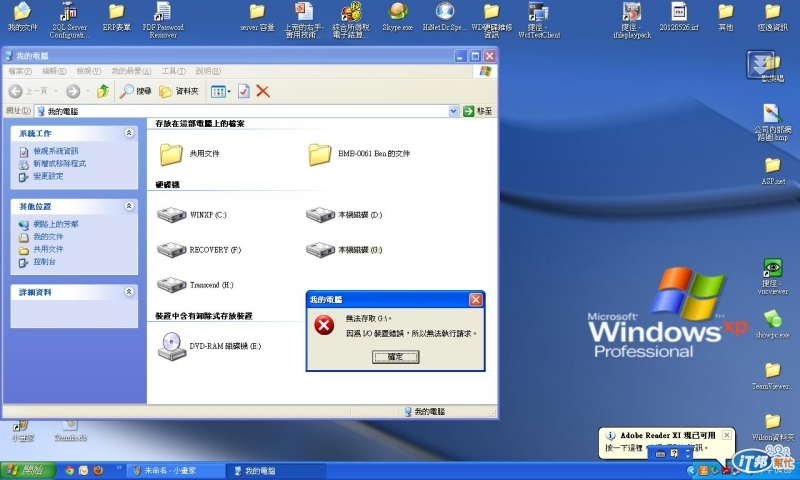This screenshot has height=480, width=800.
Task: Select the 20120526.inf desktop file
Action: point(679,17)
